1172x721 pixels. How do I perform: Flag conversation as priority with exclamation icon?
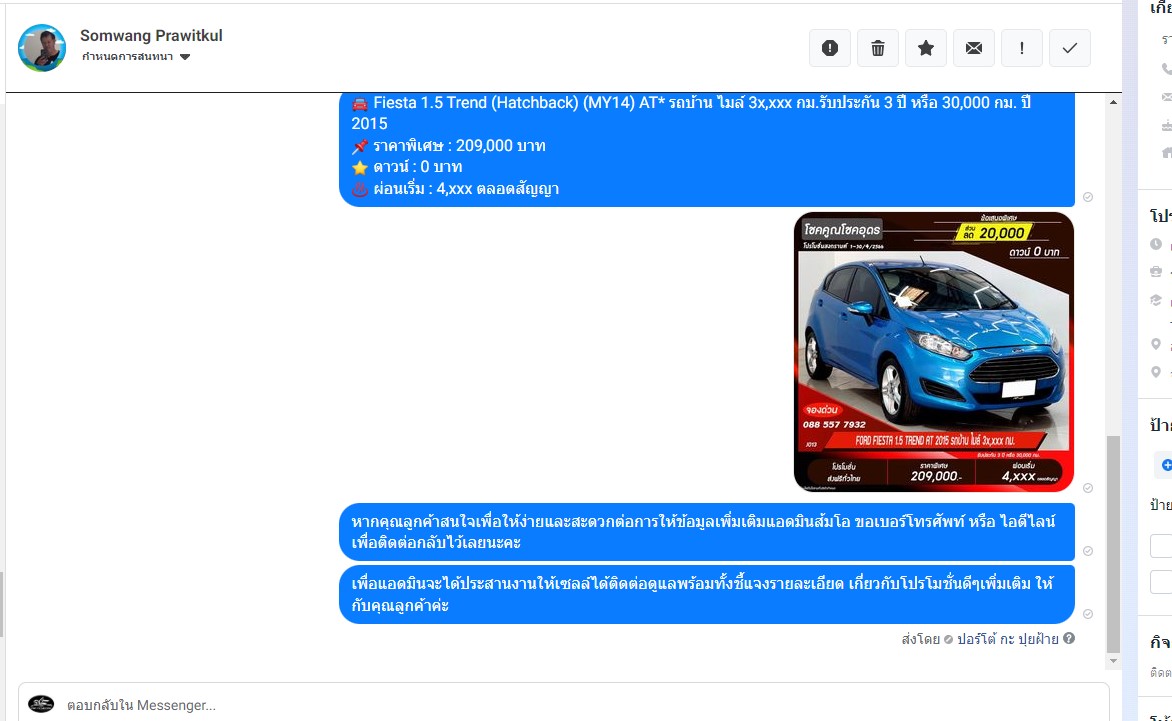click(1022, 48)
